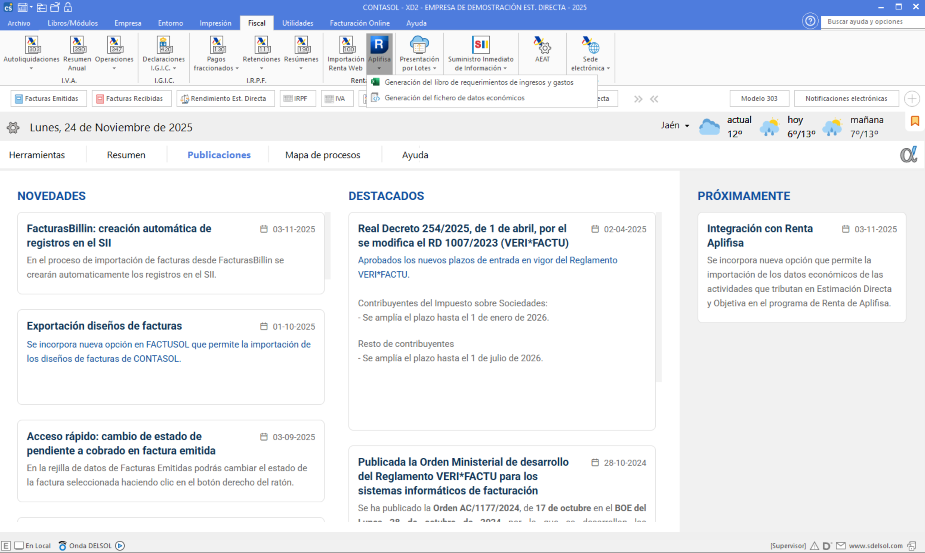Screen dimensions: 925x553
Task: Open link about VERI*FACTU new deadlines
Action: [488, 267]
